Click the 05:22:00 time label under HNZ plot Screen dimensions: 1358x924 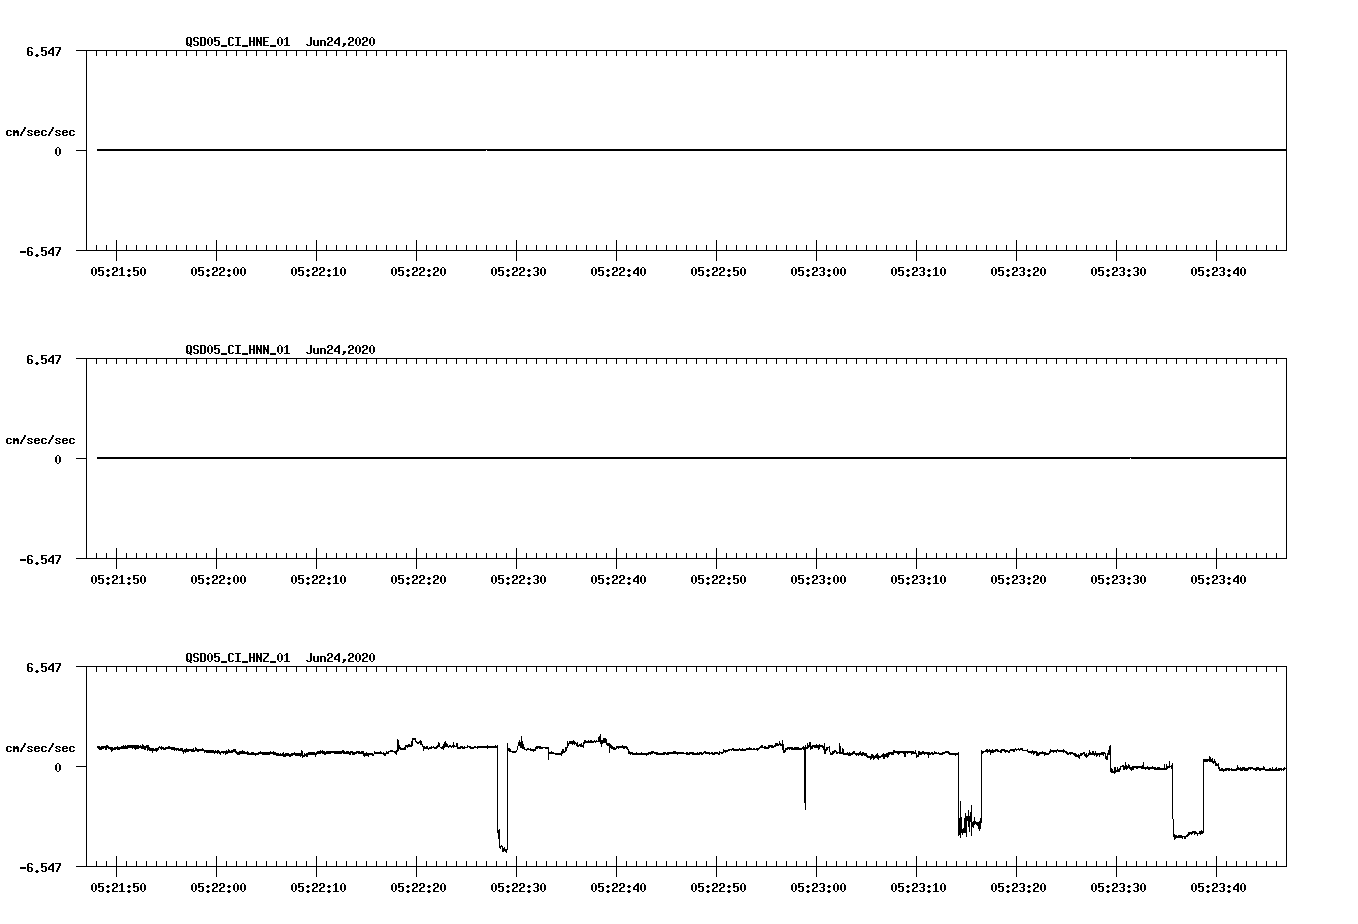[x=218, y=887]
